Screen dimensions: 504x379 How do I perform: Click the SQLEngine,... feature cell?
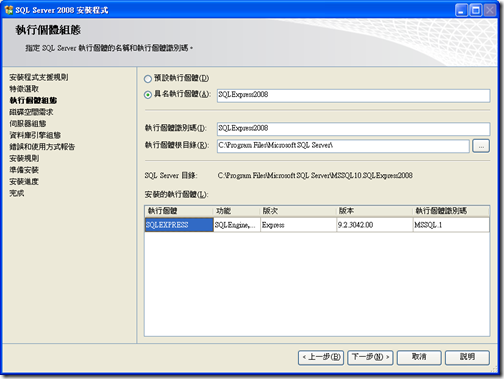237,225
